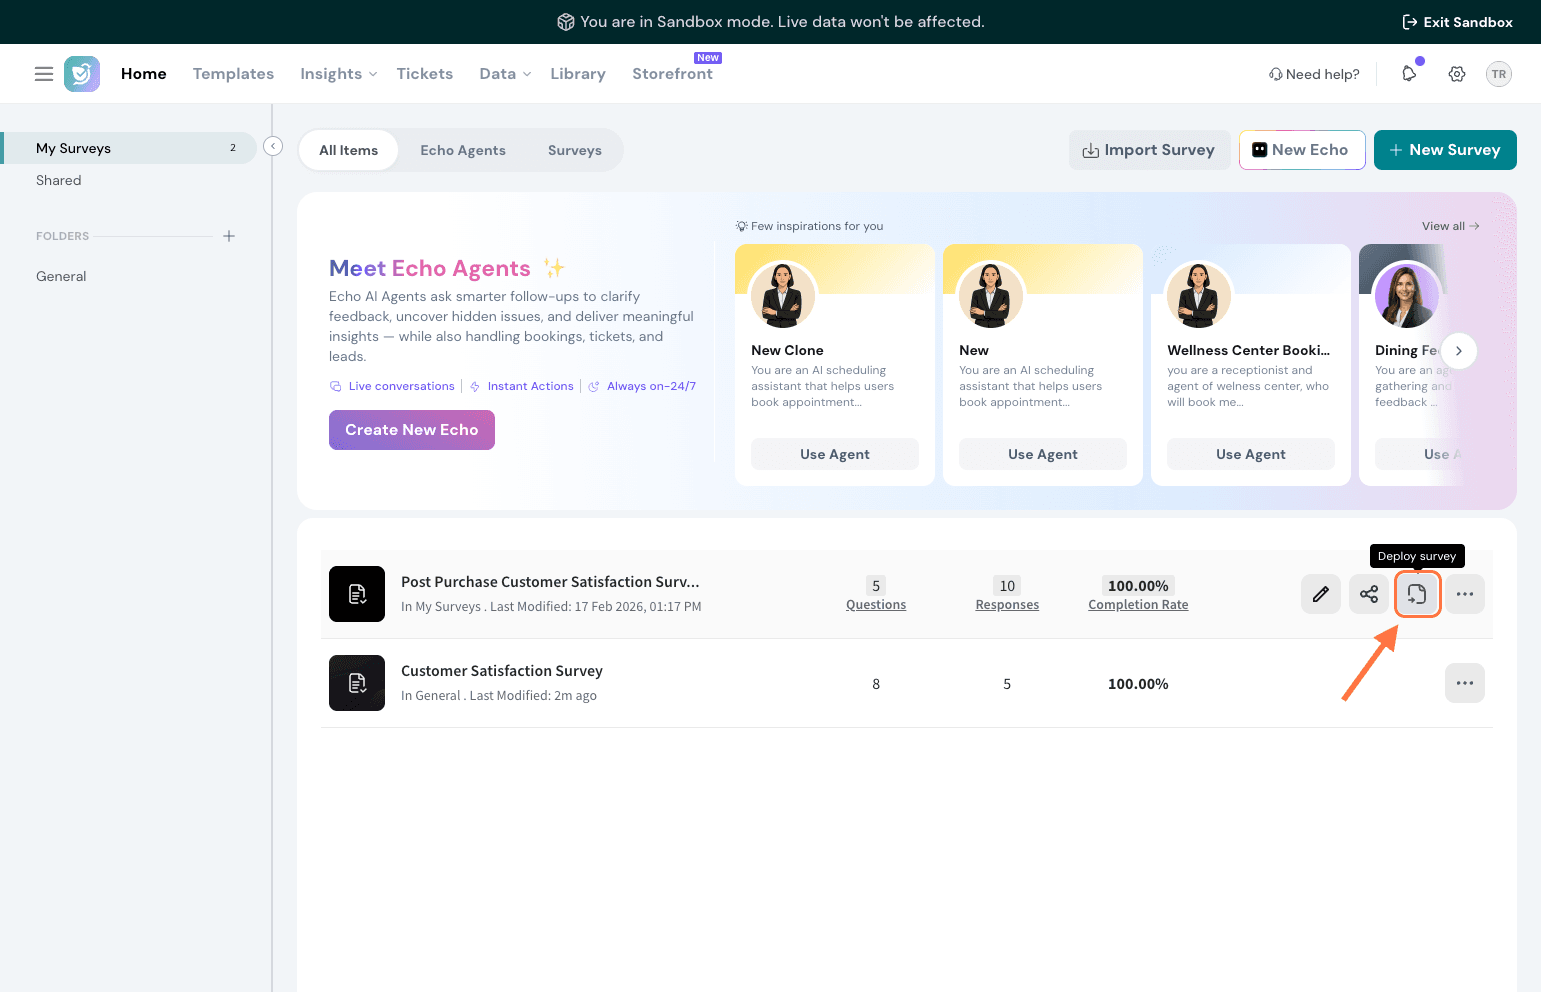Open the Storefront menu item
This screenshot has width=1541, height=992.
click(x=672, y=74)
